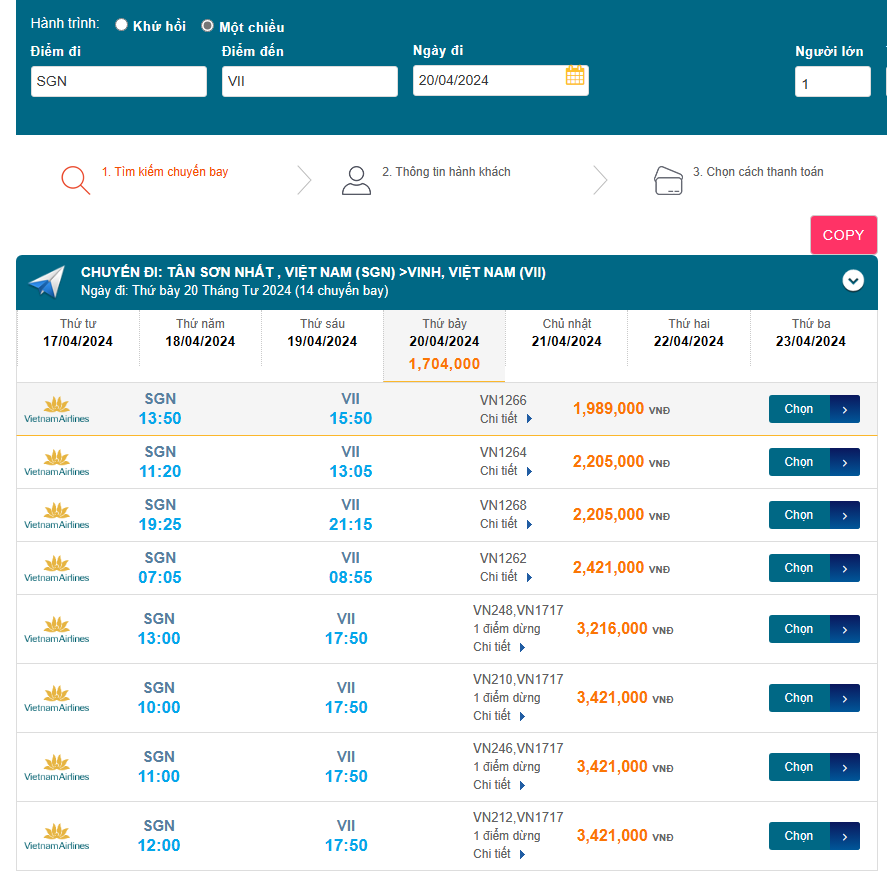
Task: Collapse the departure flight list panel
Action: (x=852, y=281)
